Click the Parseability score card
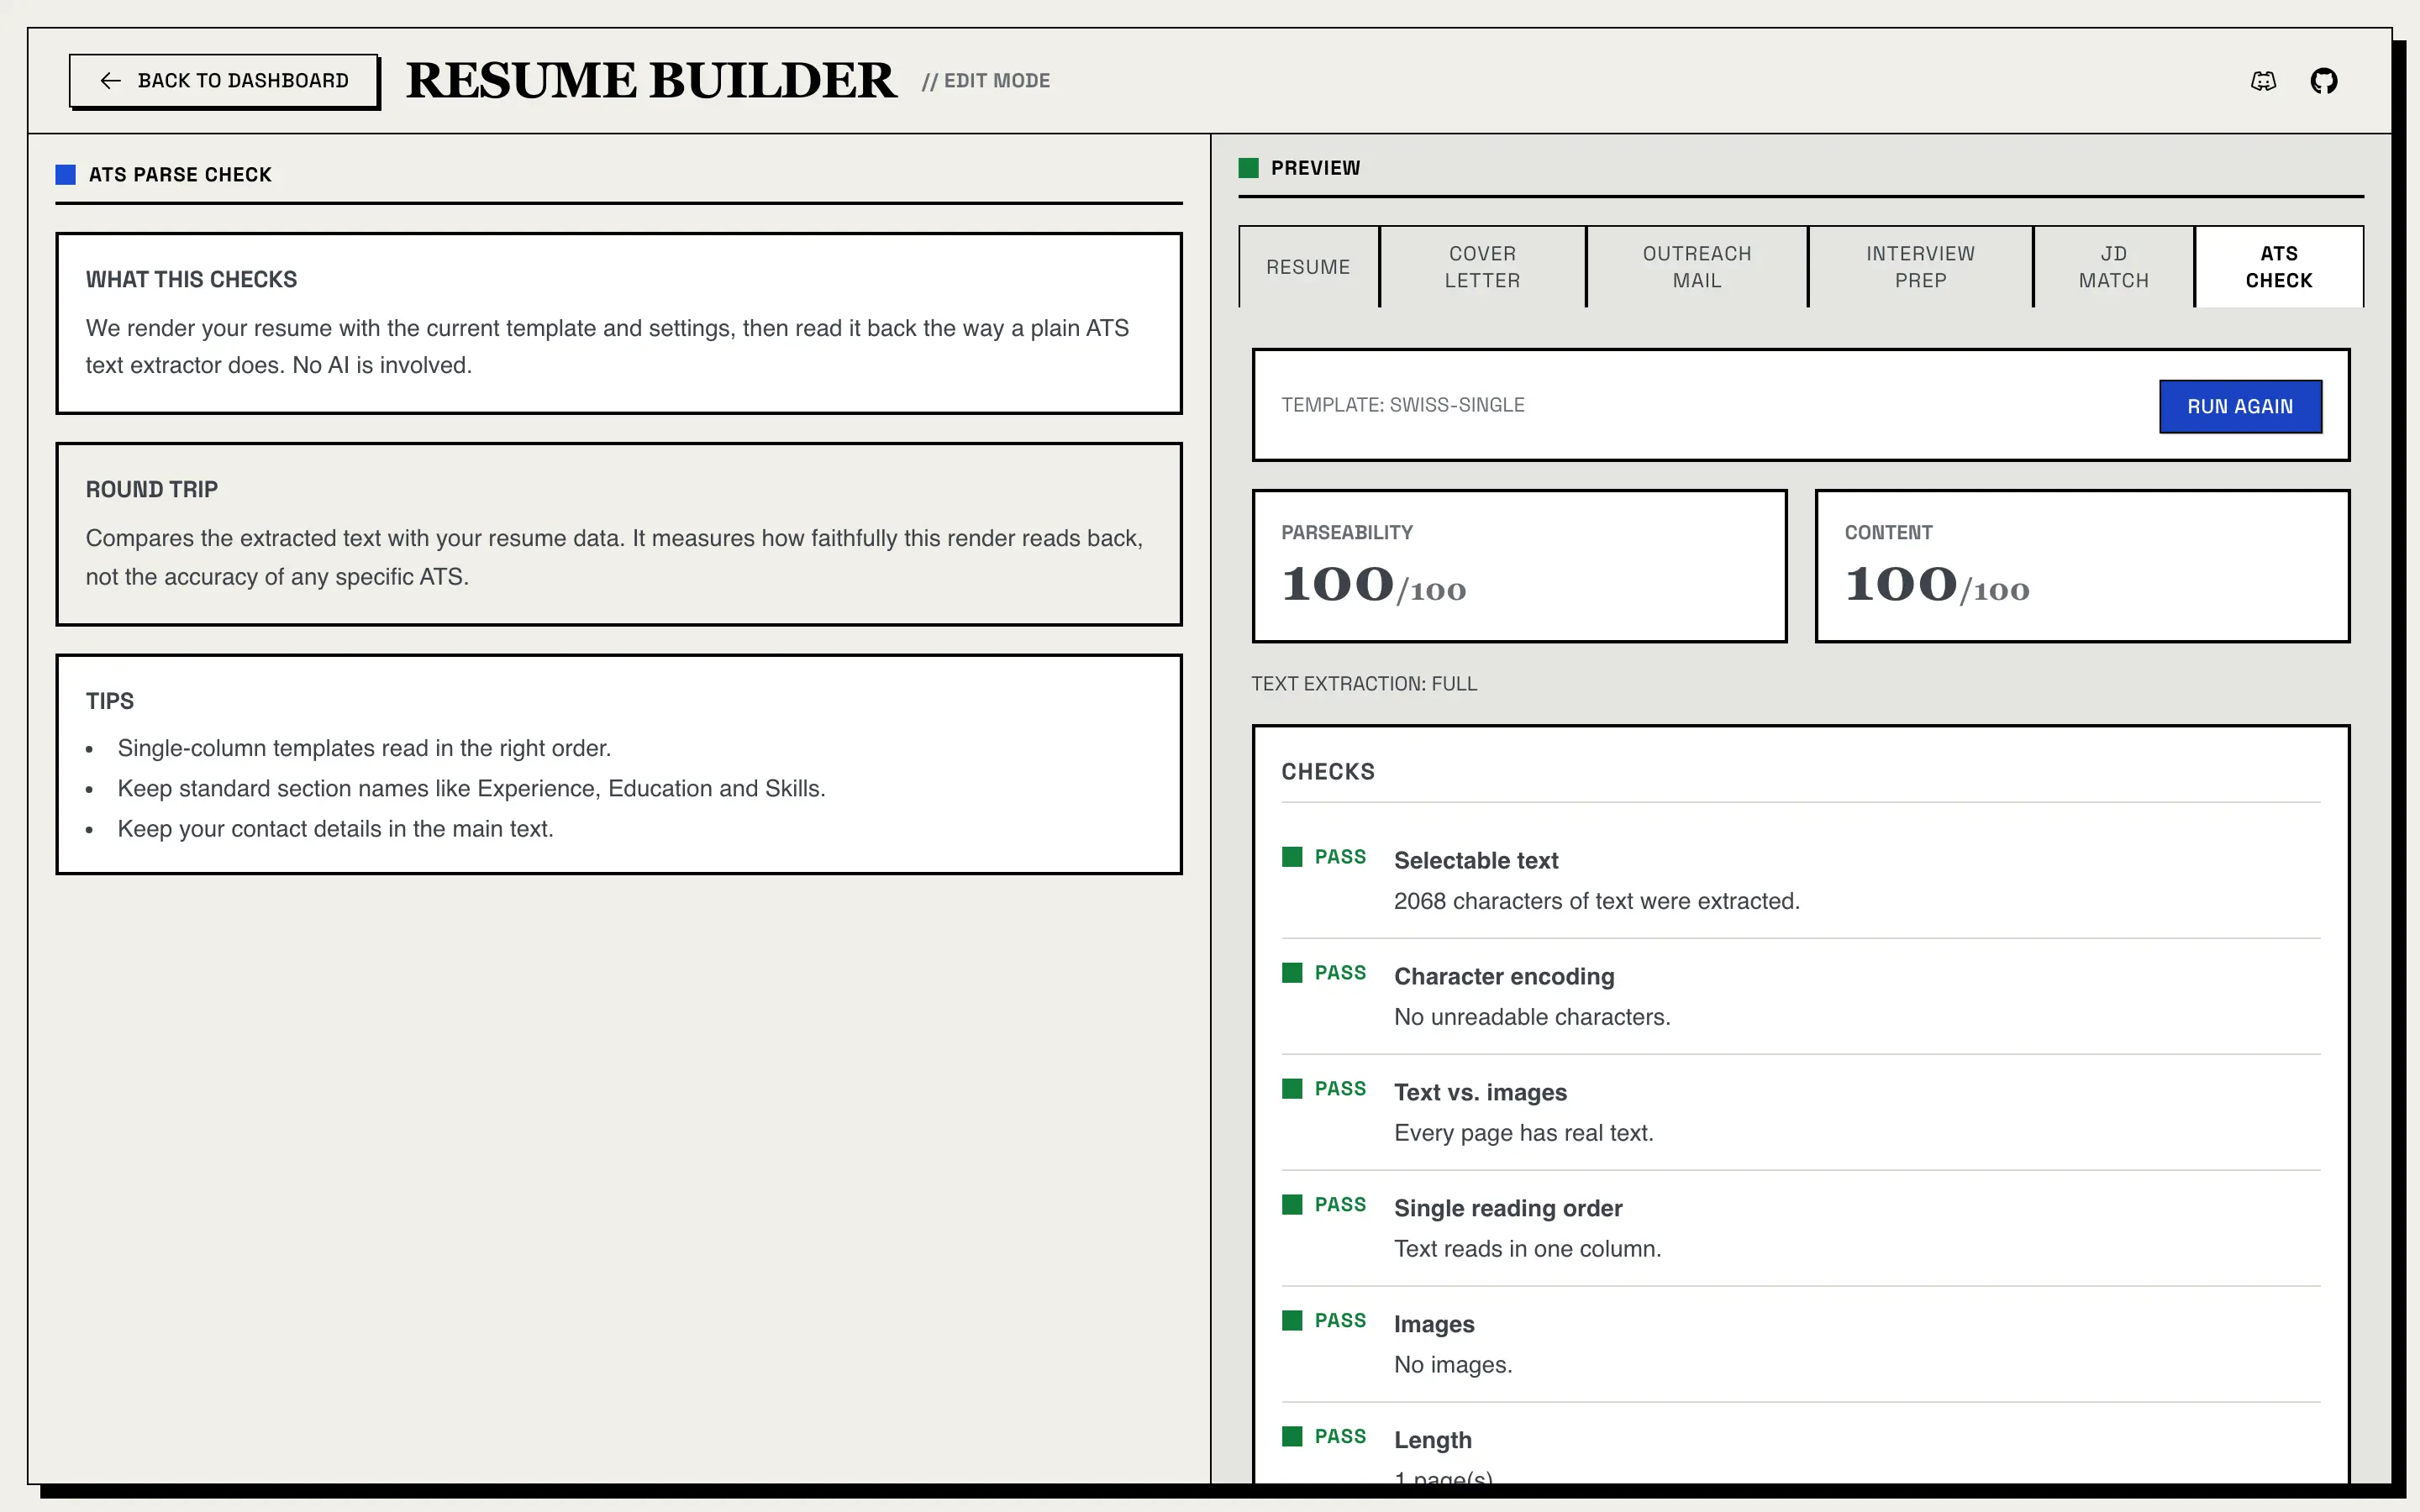This screenshot has height=1512, width=2420. (x=1519, y=566)
